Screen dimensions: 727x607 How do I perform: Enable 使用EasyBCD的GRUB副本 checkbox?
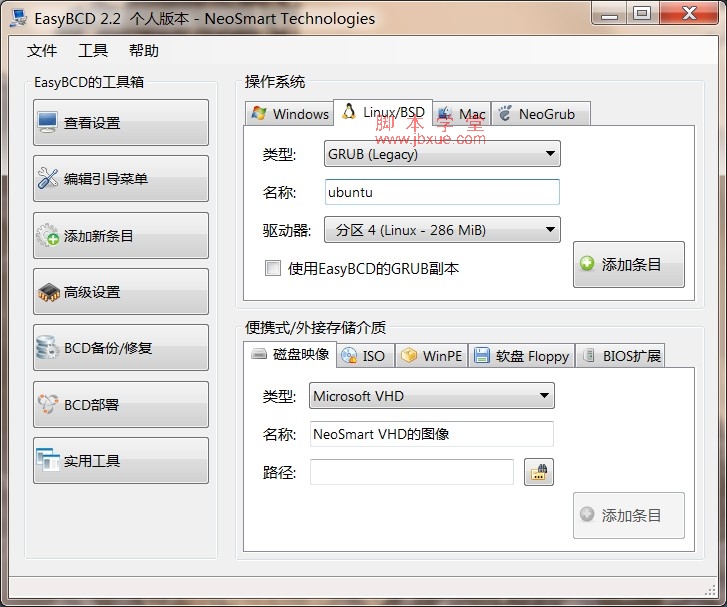[273, 268]
